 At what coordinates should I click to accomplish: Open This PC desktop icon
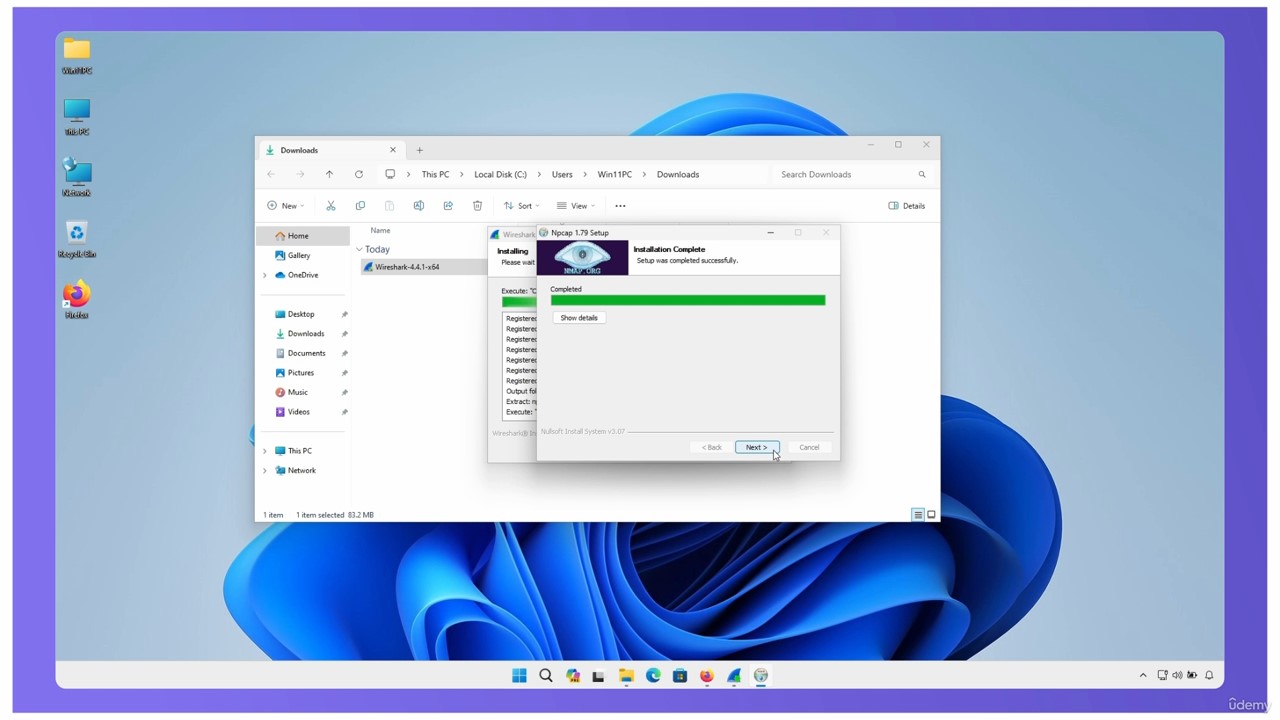pos(77,117)
